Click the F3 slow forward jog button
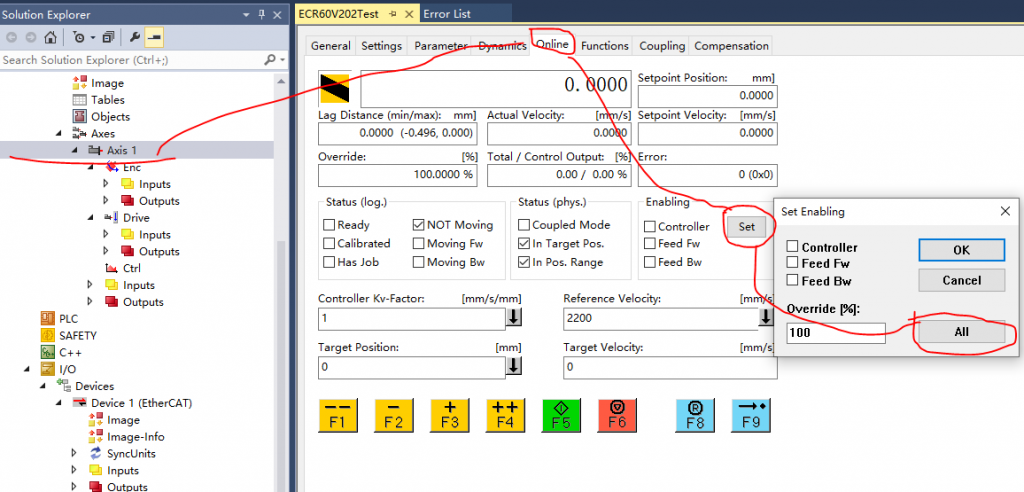 pyautogui.click(x=450, y=416)
